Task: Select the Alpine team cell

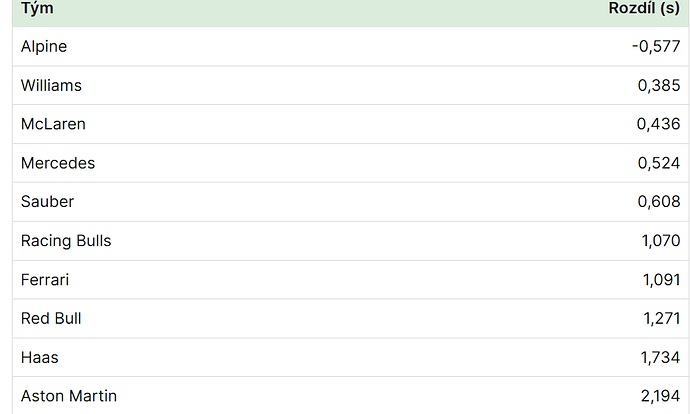Action: pos(44,46)
